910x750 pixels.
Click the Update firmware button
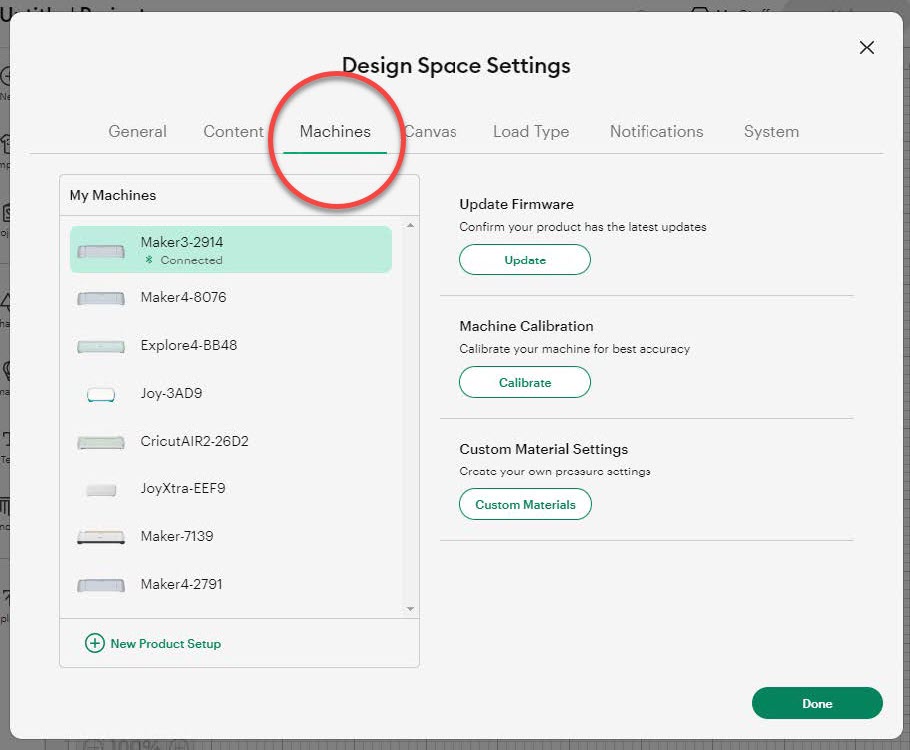(525, 259)
